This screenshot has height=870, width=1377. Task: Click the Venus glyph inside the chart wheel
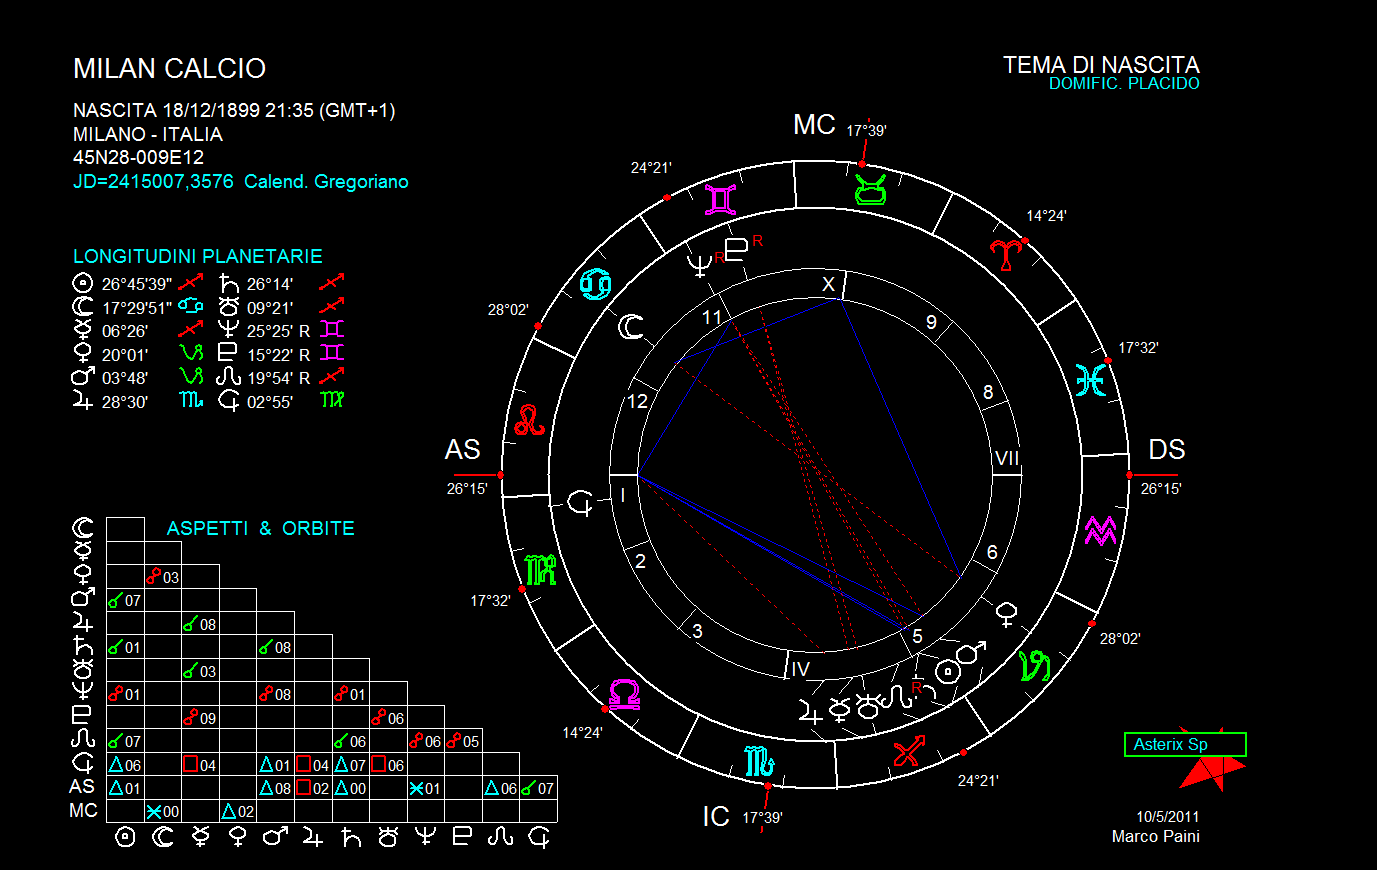[1007, 615]
